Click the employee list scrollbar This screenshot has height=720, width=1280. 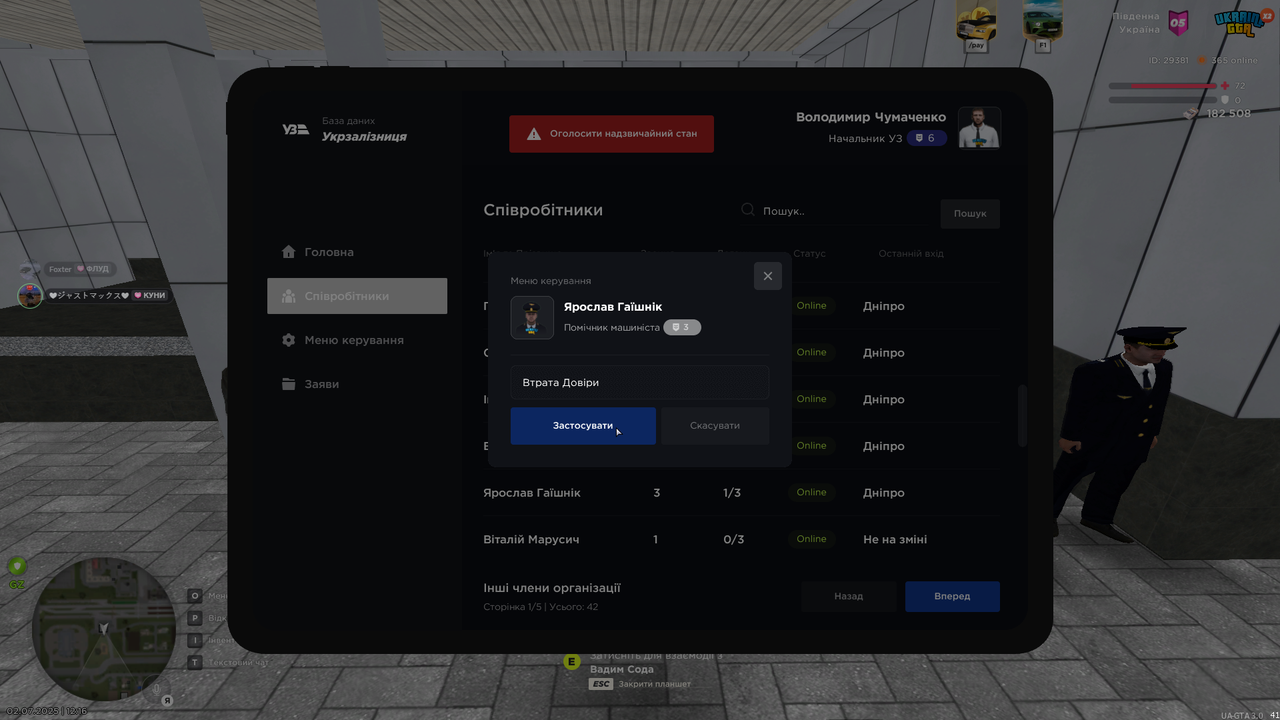[1022, 415]
